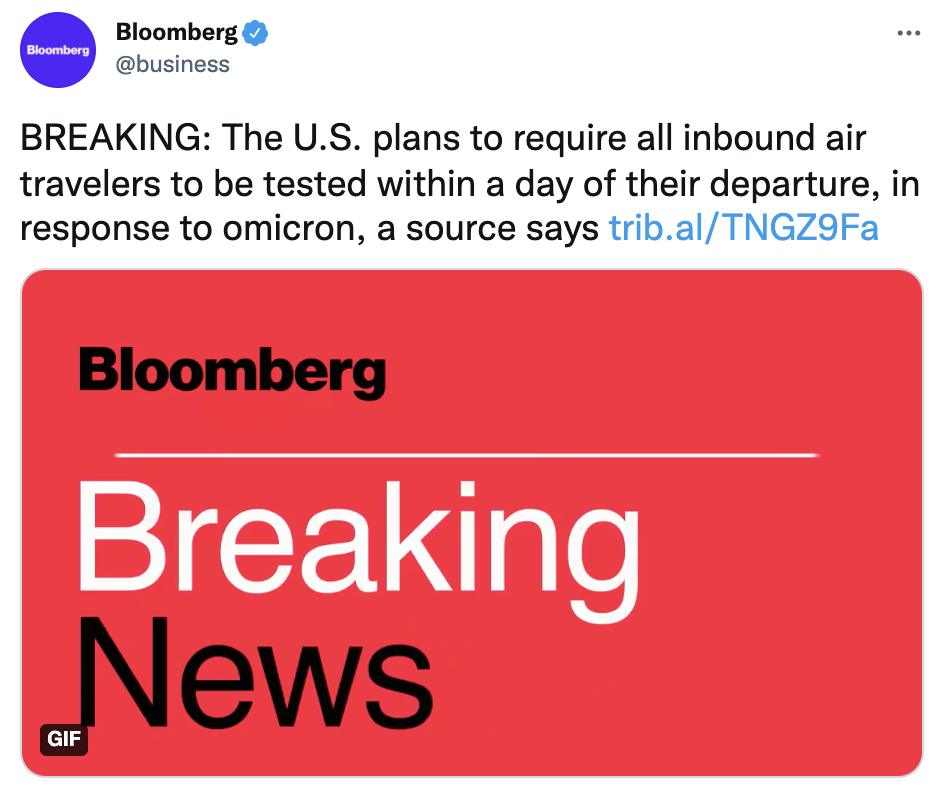Click the white divider line in the GIF
942x800 pixels.
[467, 455]
